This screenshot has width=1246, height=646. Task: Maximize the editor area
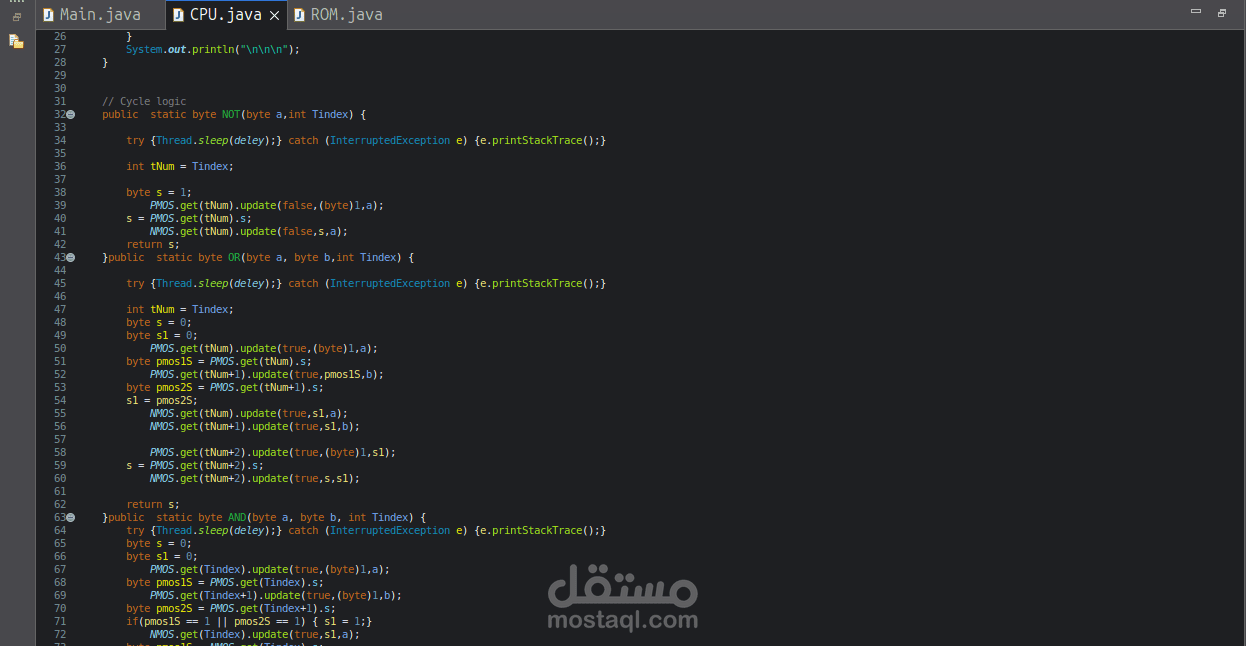coord(1222,13)
